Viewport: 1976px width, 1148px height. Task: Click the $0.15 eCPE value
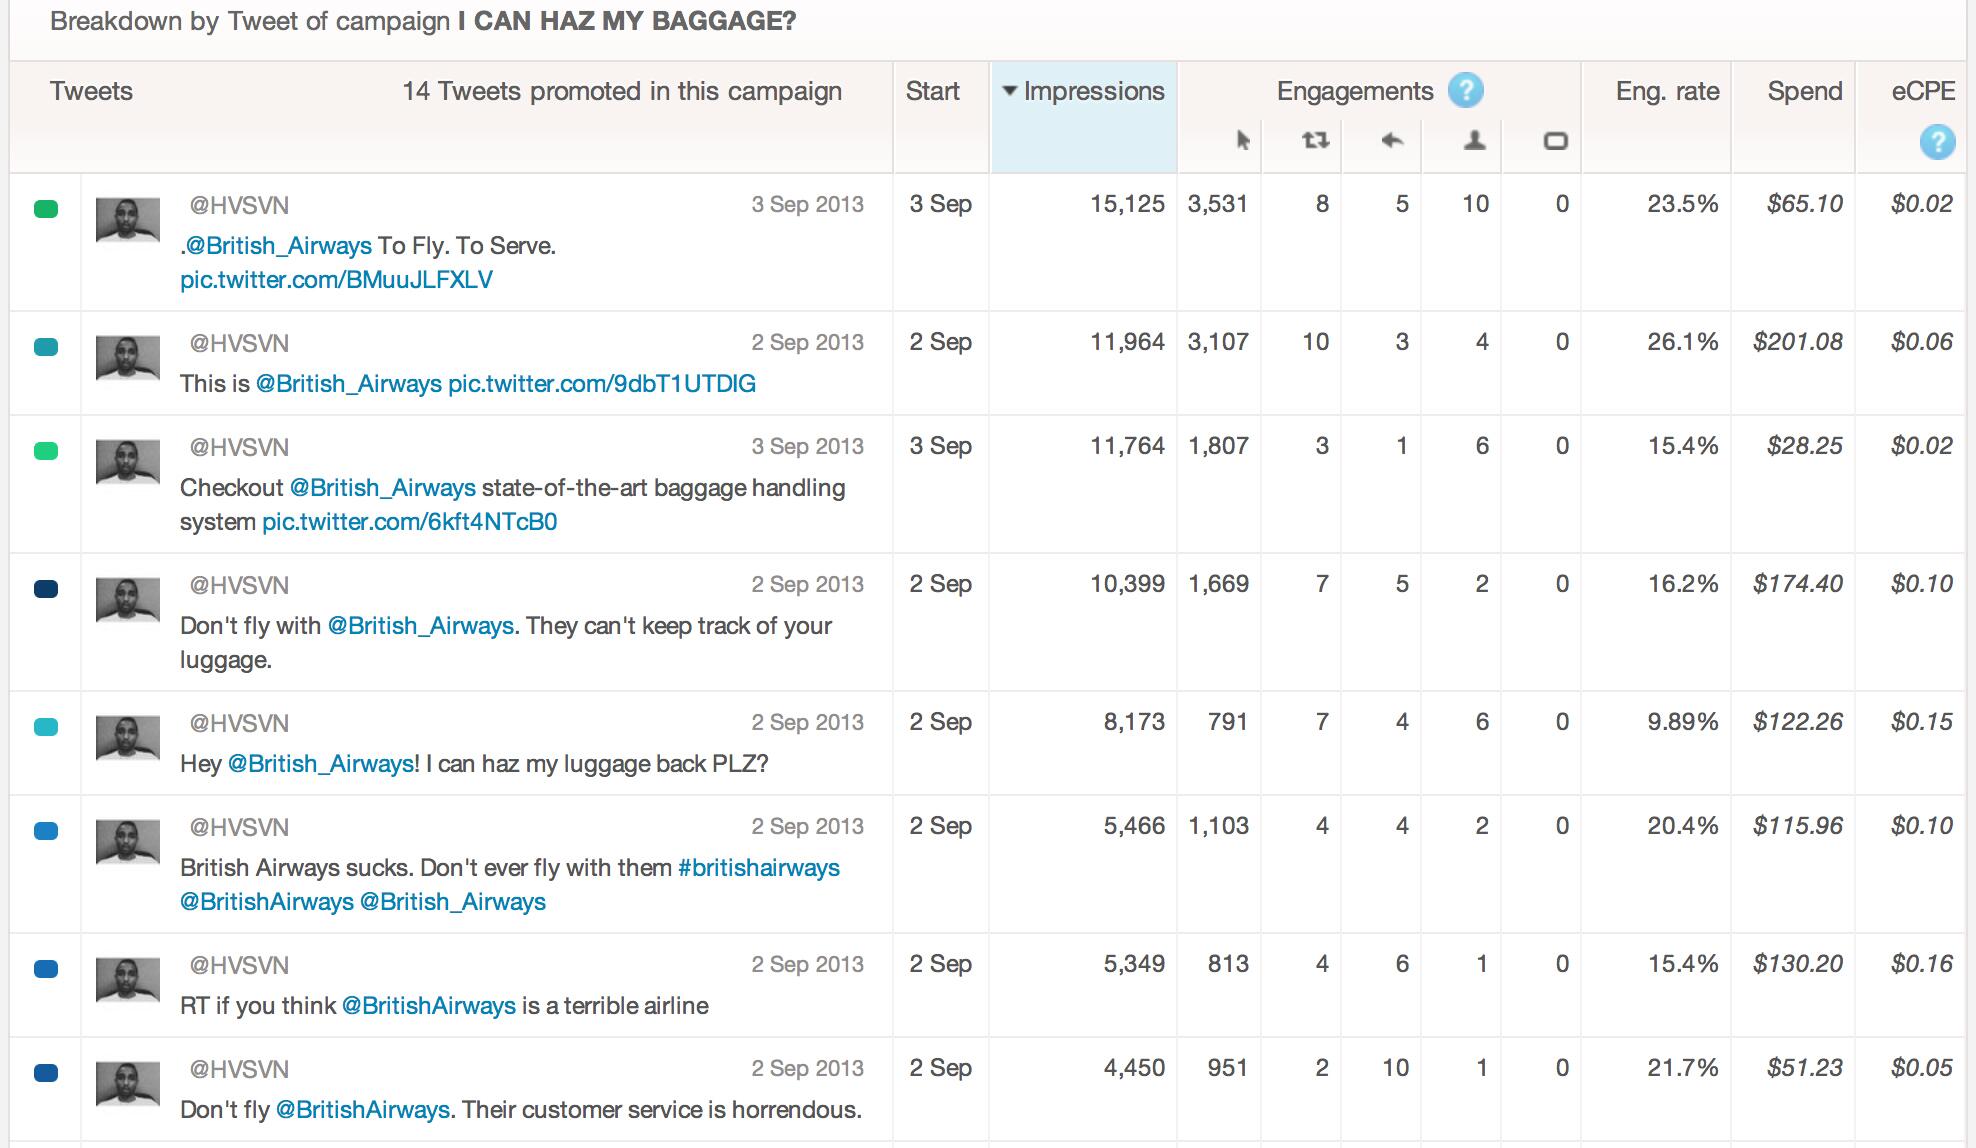(x=1922, y=722)
